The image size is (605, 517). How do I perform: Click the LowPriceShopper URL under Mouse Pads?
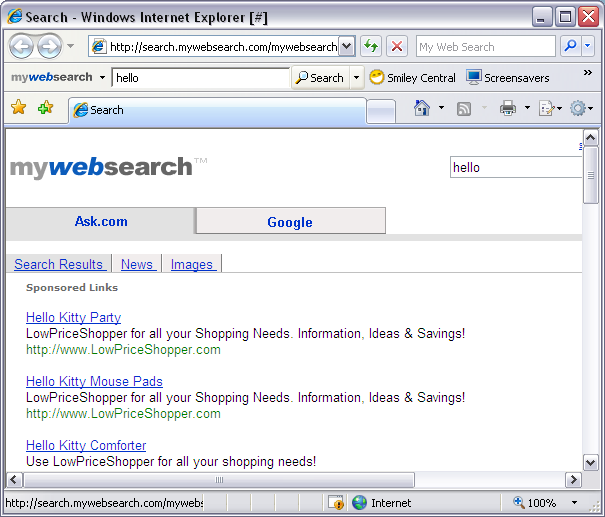coord(123,414)
